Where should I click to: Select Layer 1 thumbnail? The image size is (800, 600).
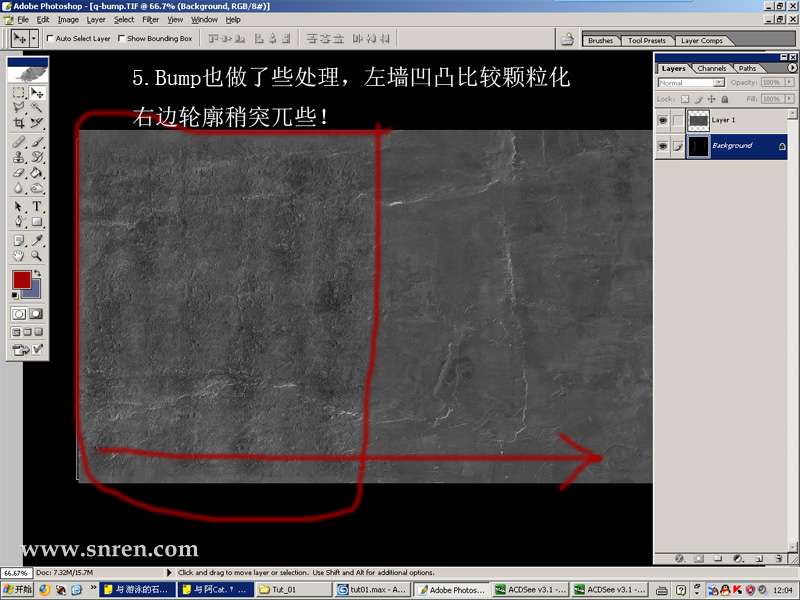[698, 120]
